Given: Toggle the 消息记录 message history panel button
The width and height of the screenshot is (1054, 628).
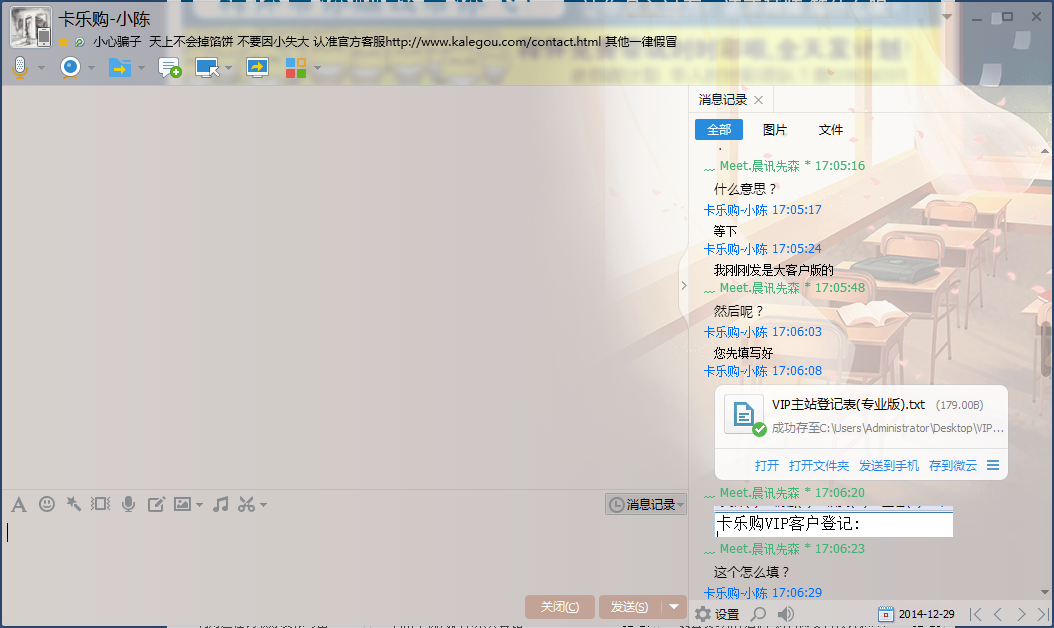Looking at the screenshot, I should coord(646,505).
